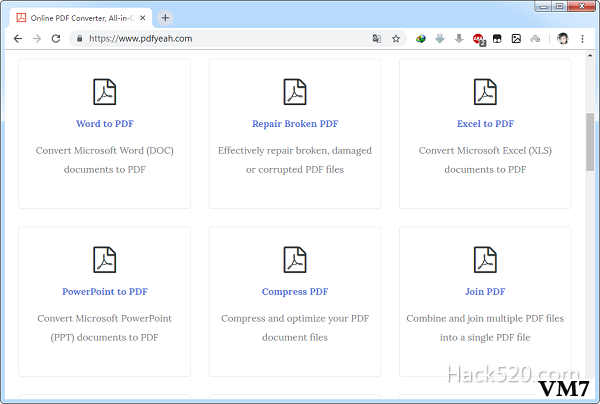Click the text "Combine and join multiple PDF files"
This screenshot has height=404, width=600.
(485, 319)
